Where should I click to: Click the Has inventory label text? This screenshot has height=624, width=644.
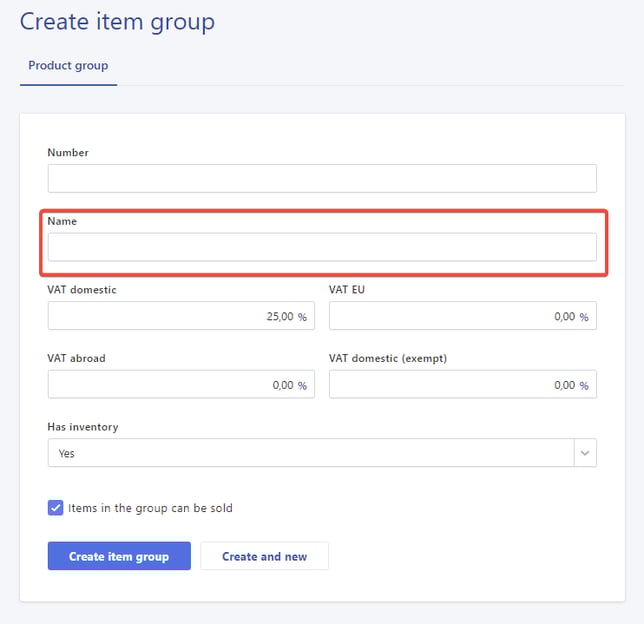[82, 427]
